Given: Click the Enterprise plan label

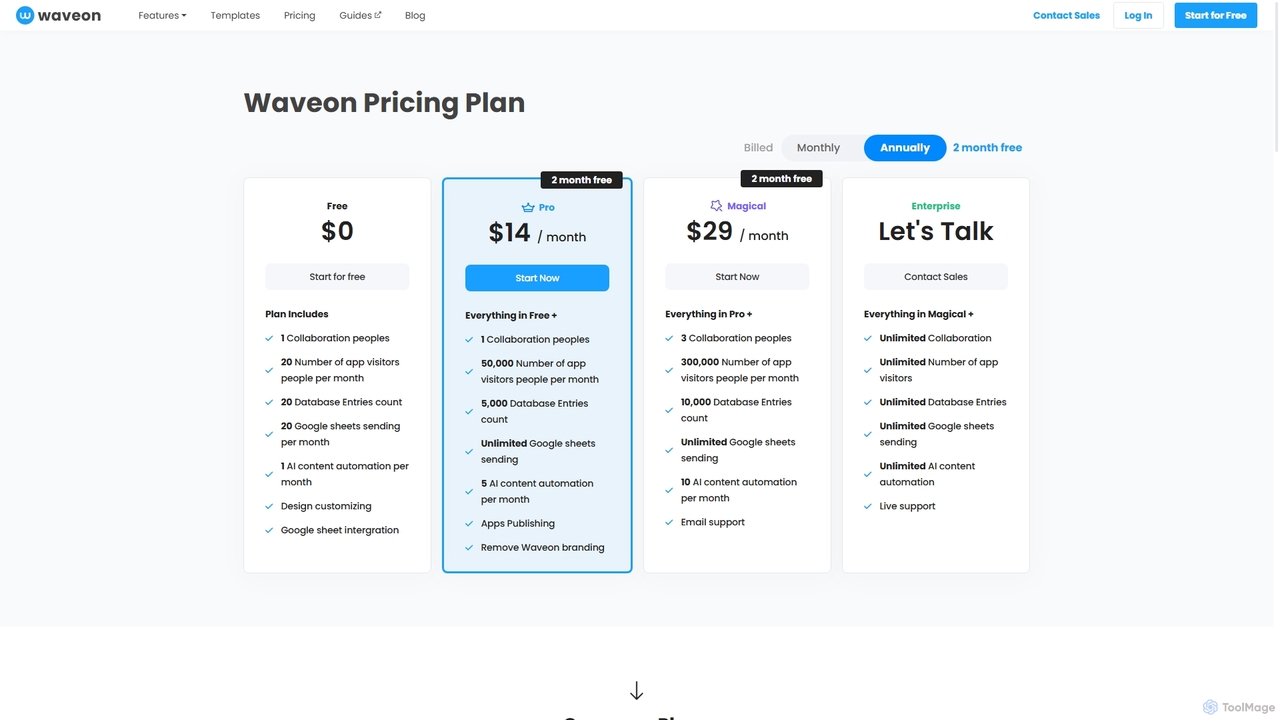Looking at the screenshot, I should click(x=936, y=206).
